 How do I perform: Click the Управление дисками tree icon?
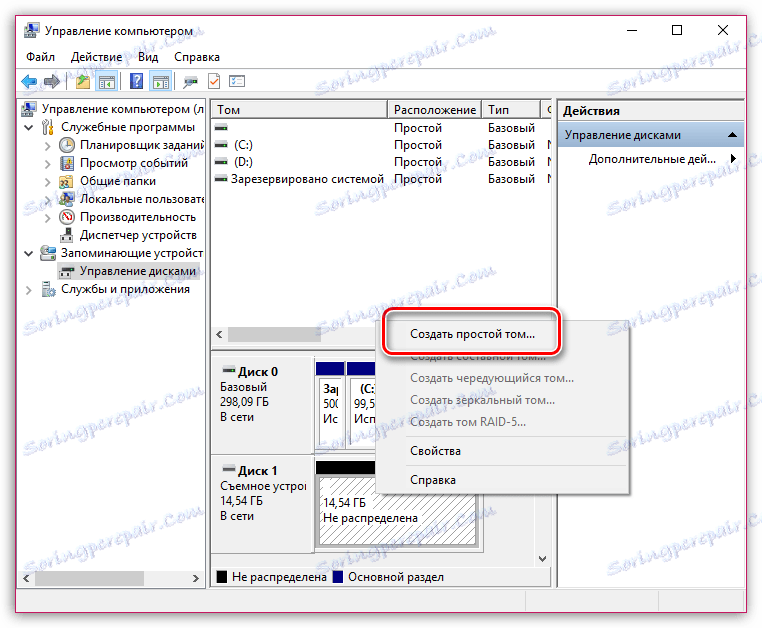click(x=67, y=272)
